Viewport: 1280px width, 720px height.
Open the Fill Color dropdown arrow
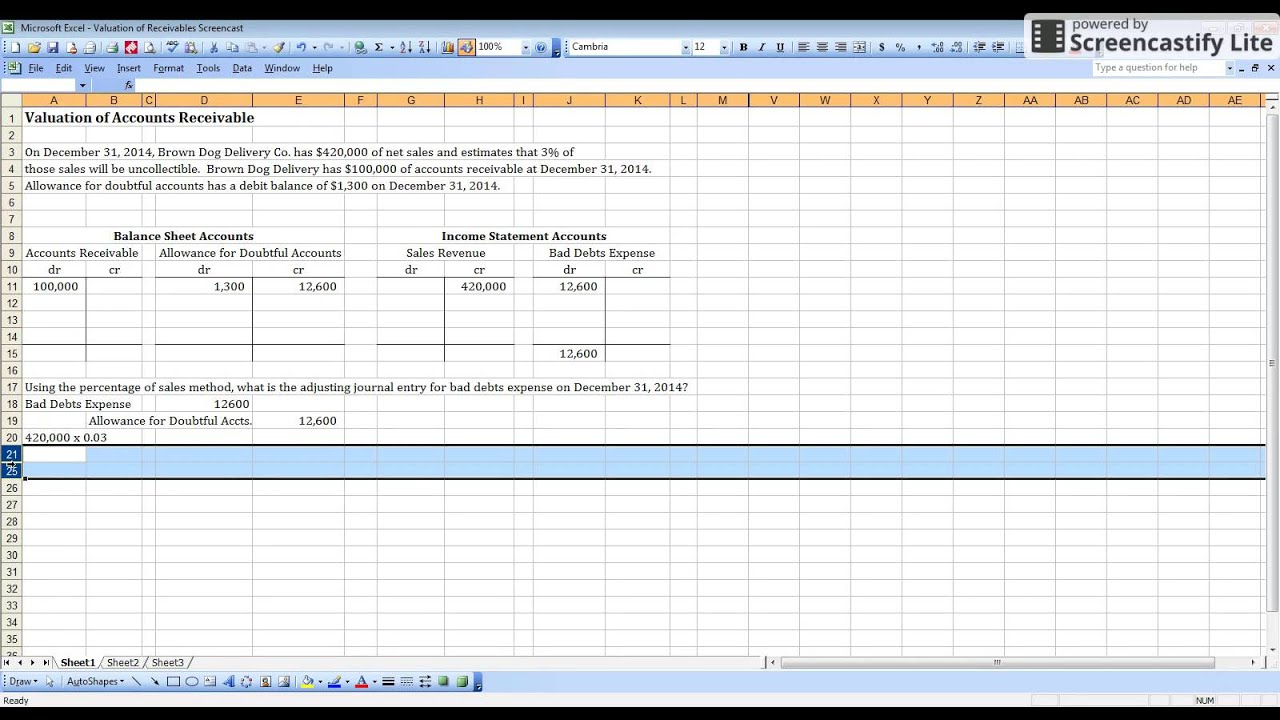coord(320,682)
